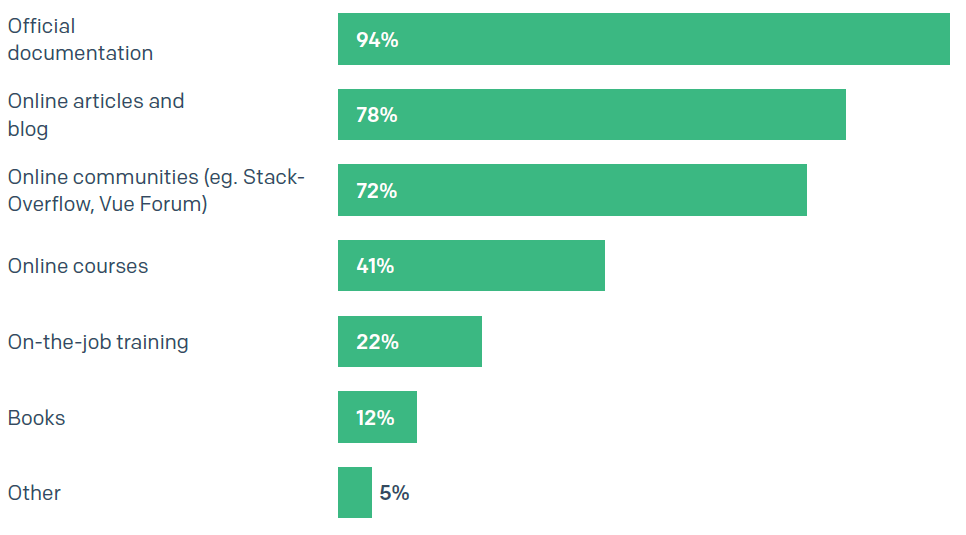Click the "On-the-job training" label
The width and height of the screenshot is (966, 535).
[x=98, y=343]
